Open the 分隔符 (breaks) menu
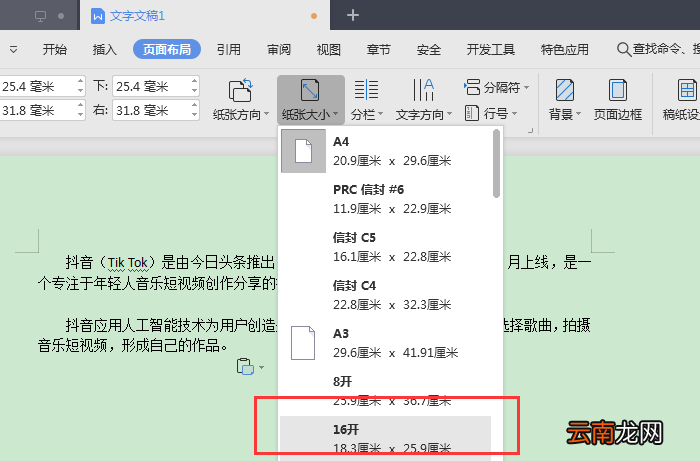Screen dimensions: 700x461 tap(496, 87)
